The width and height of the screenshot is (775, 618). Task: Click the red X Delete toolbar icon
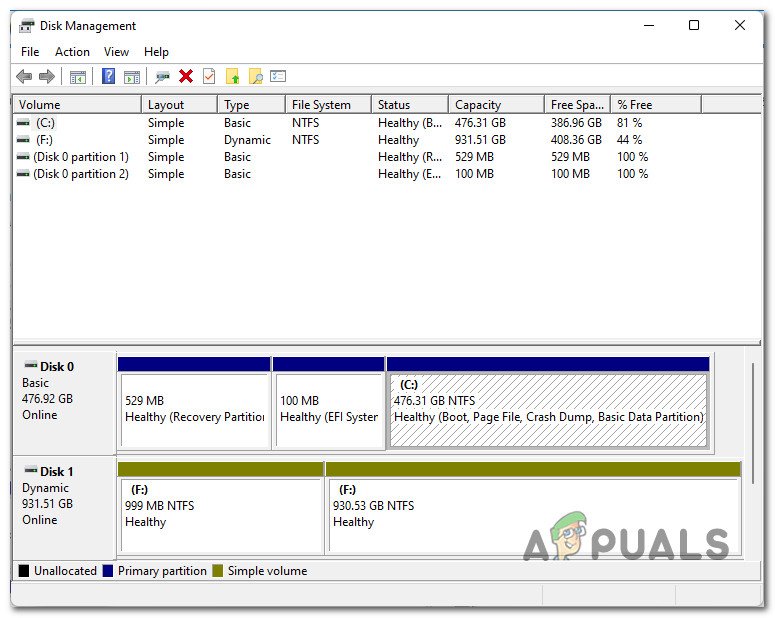click(186, 76)
